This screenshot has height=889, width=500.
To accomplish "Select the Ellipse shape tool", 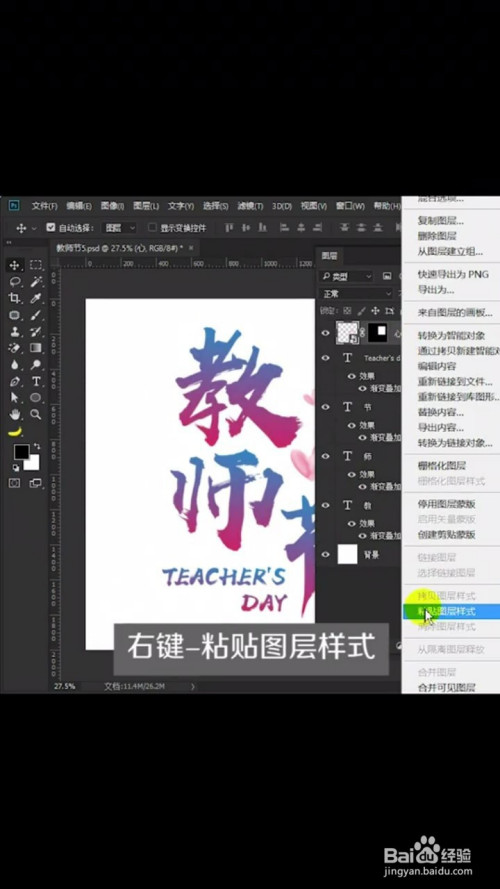I will [36, 397].
